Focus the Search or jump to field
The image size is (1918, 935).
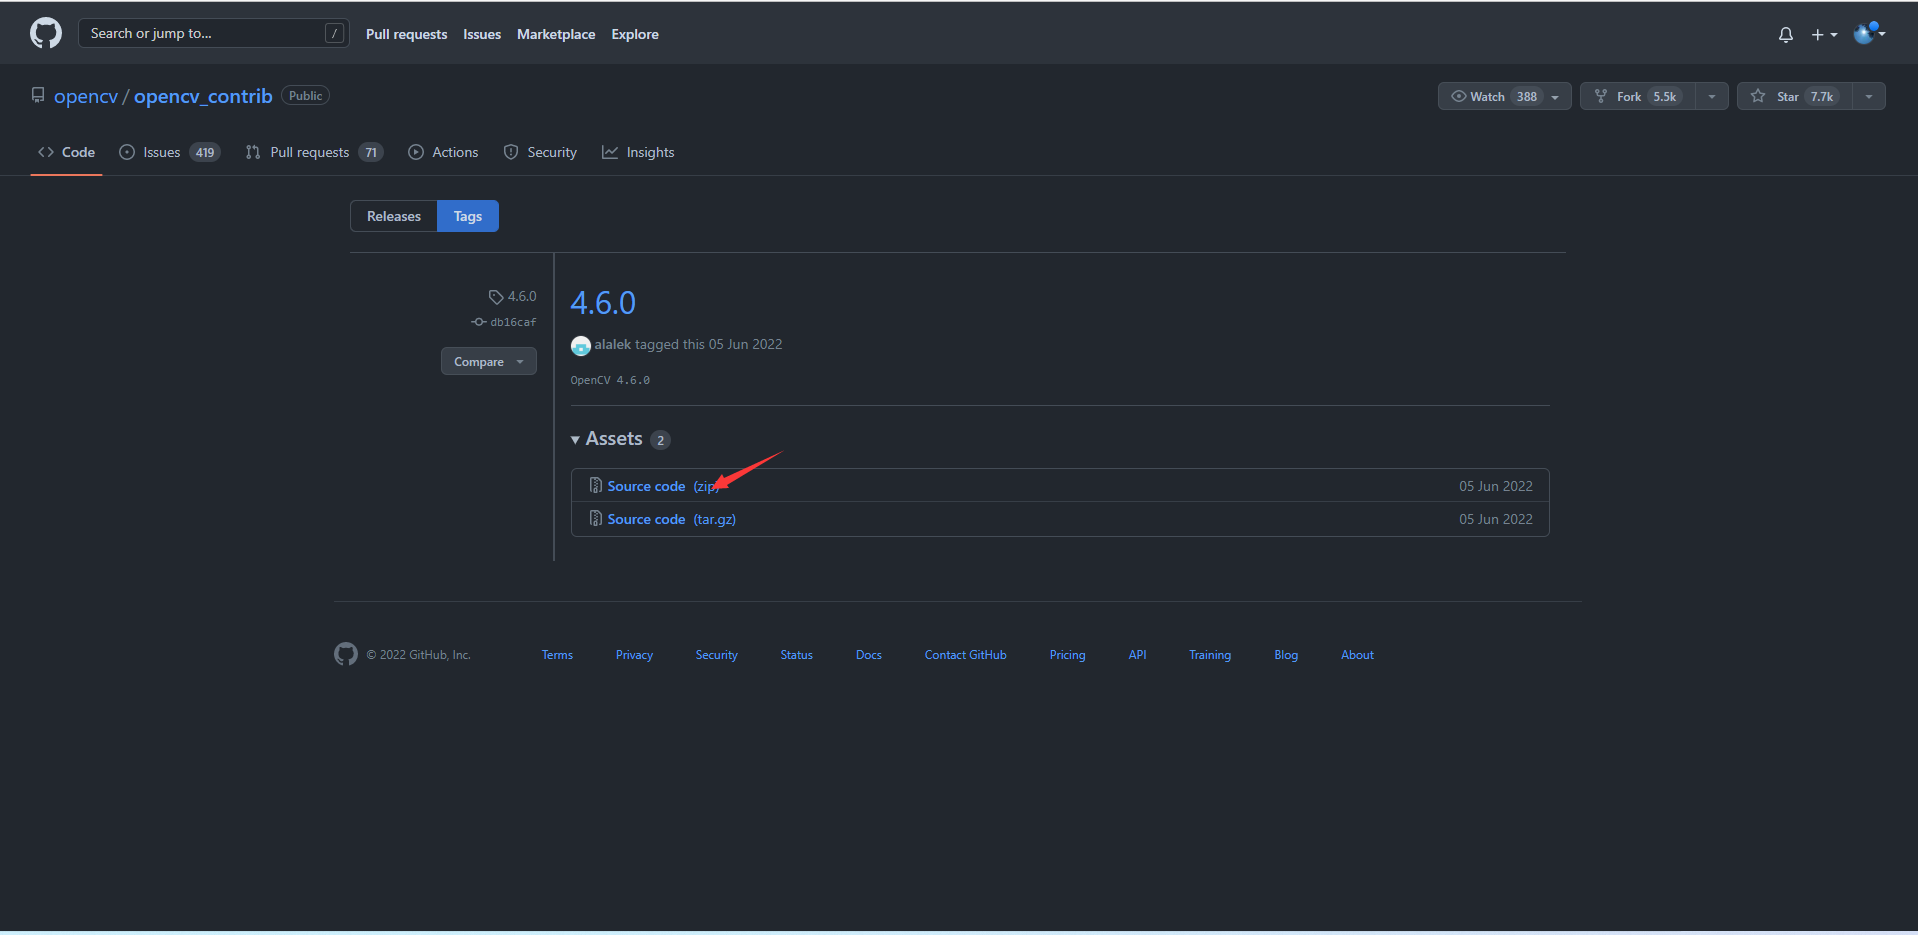tap(213, 33)
